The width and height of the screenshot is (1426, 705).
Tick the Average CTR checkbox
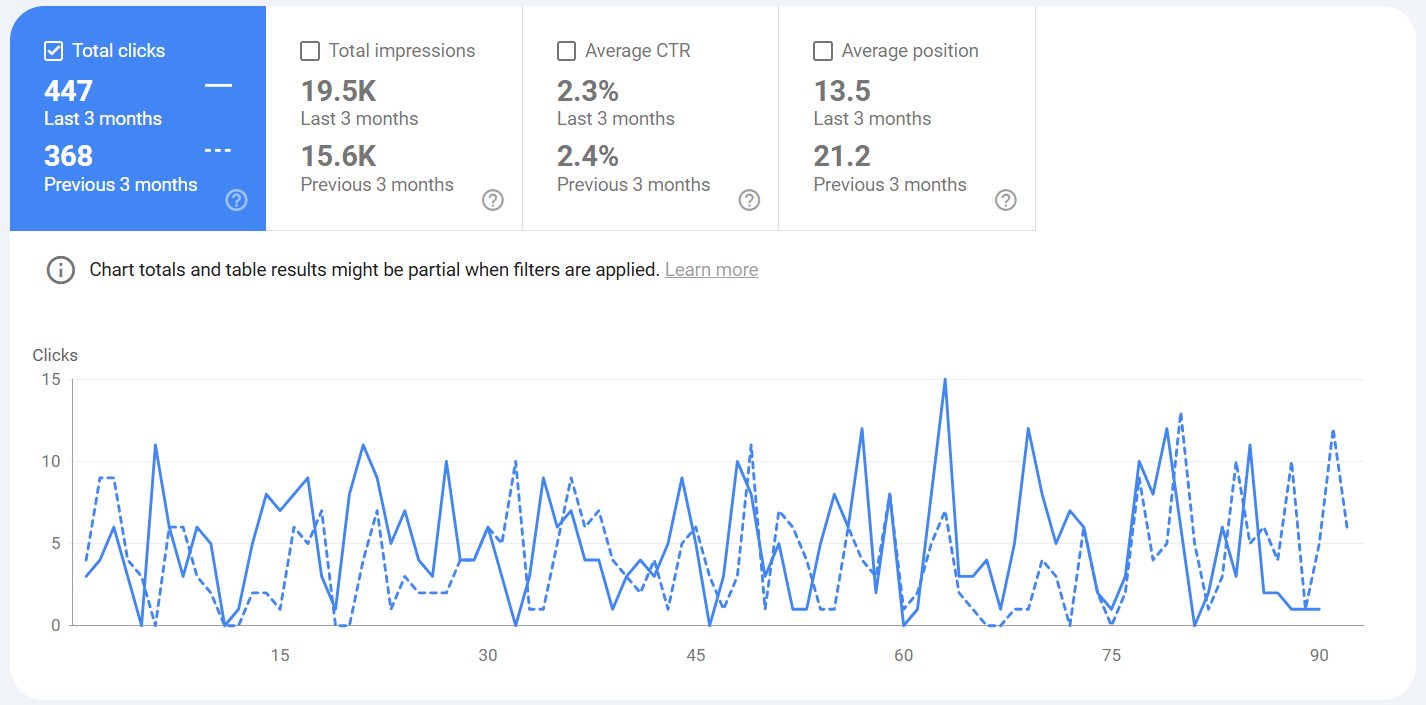point(567,51)
